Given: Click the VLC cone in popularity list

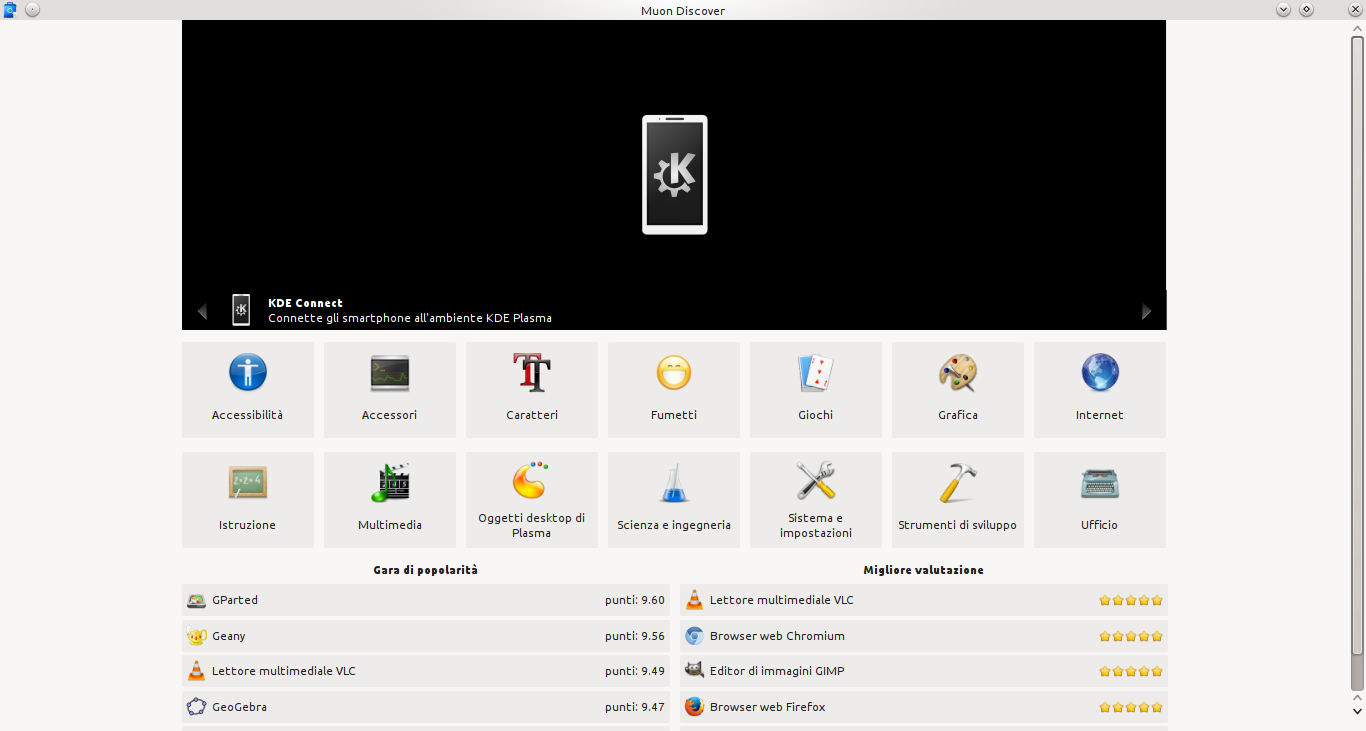Looking at the screenshot, I should click(x=196, y=671).
